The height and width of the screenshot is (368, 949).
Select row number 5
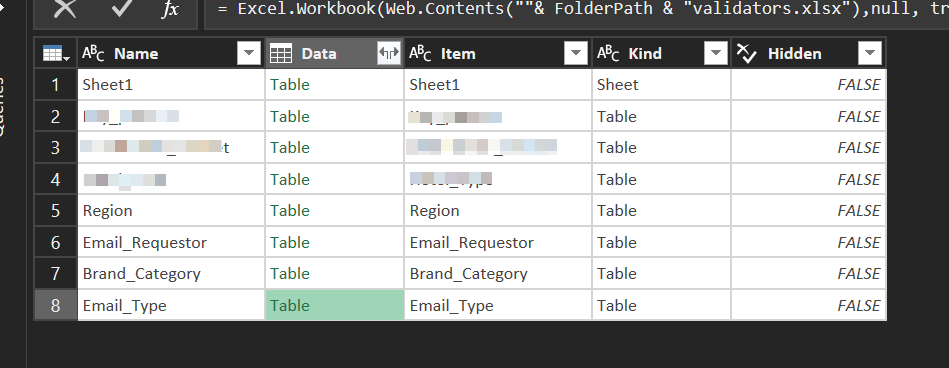tap(56, 211)
